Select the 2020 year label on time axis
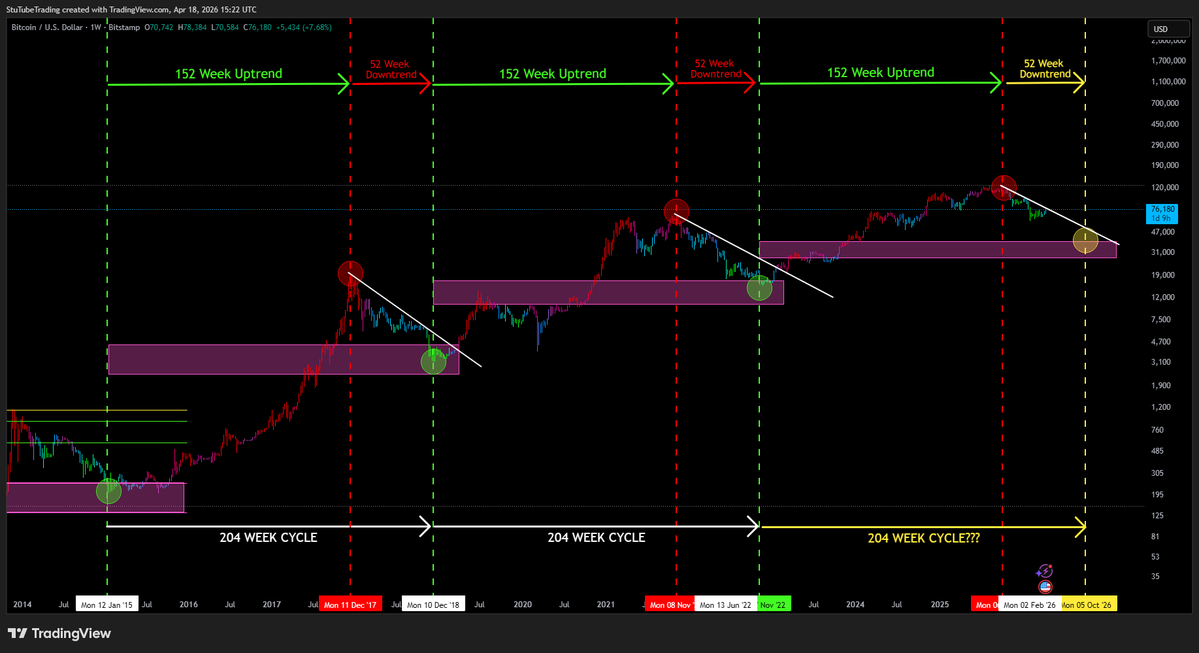The image size is (1199, 653). 522,604
